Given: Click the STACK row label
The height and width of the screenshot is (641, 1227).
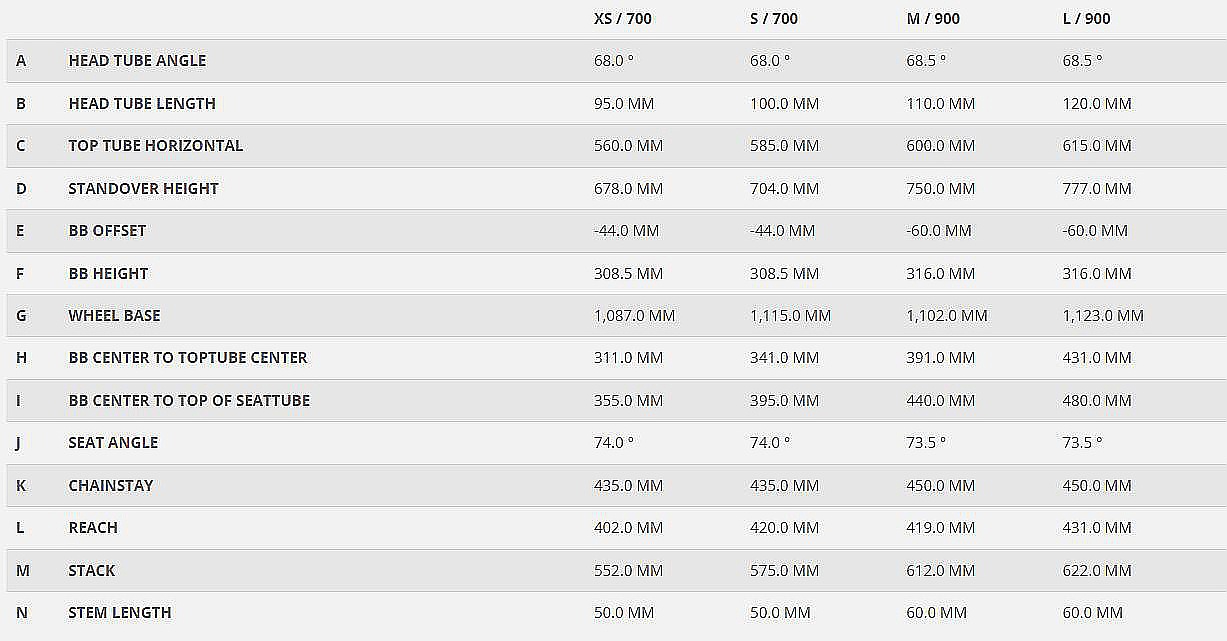Looking at the screenshot, I should pos(92,571).
